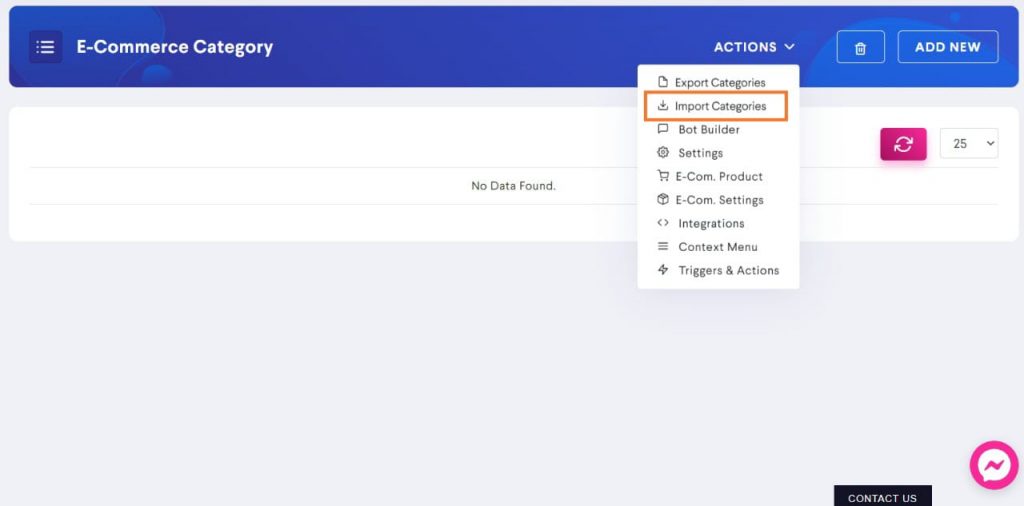Click the ADD NEW button
Image resolution: width=1024 pixels, height=506 pixels.
coord(948,47)
